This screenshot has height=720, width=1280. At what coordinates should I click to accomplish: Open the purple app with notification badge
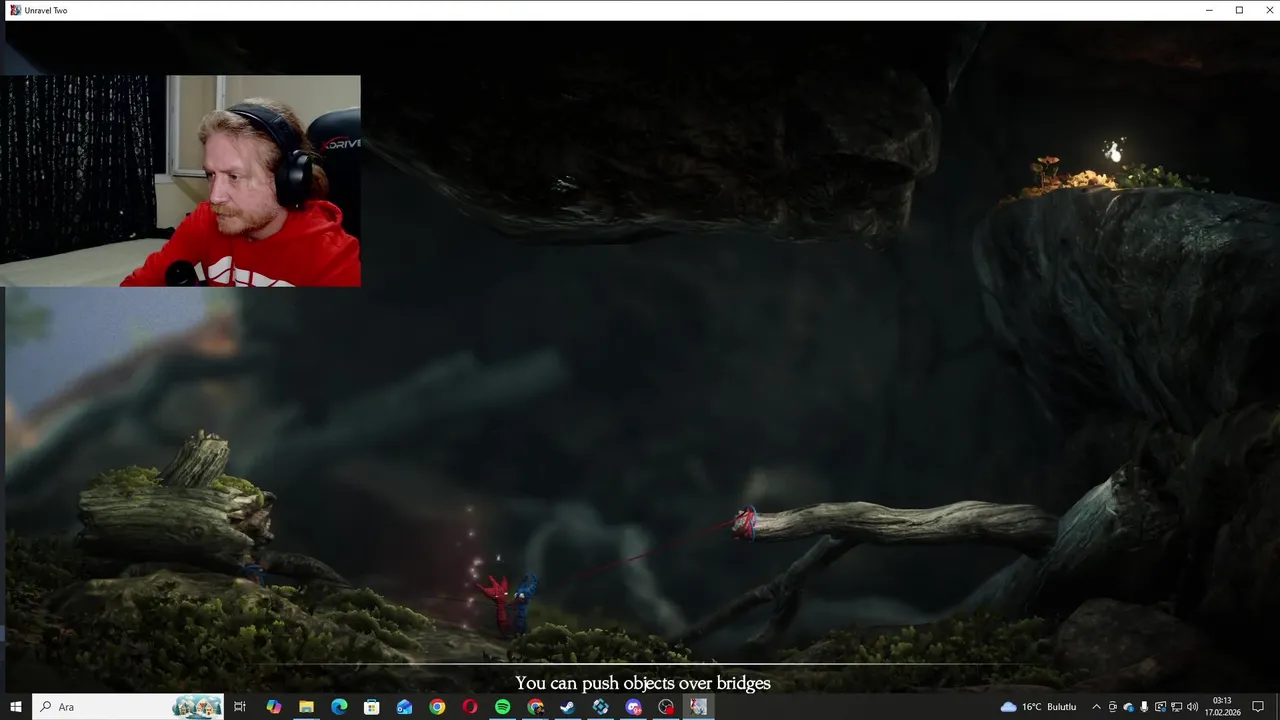[634, 707]
